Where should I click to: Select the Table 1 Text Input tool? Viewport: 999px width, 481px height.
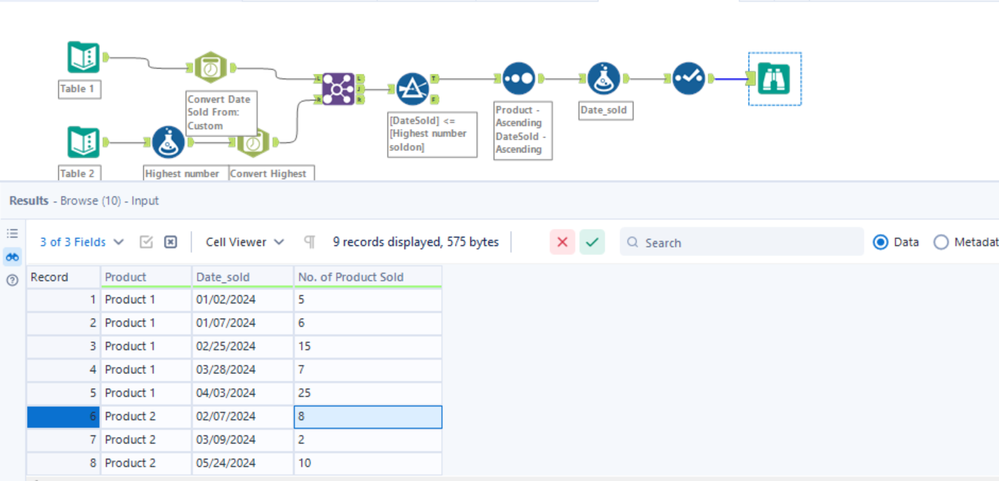tap(83, 58)
